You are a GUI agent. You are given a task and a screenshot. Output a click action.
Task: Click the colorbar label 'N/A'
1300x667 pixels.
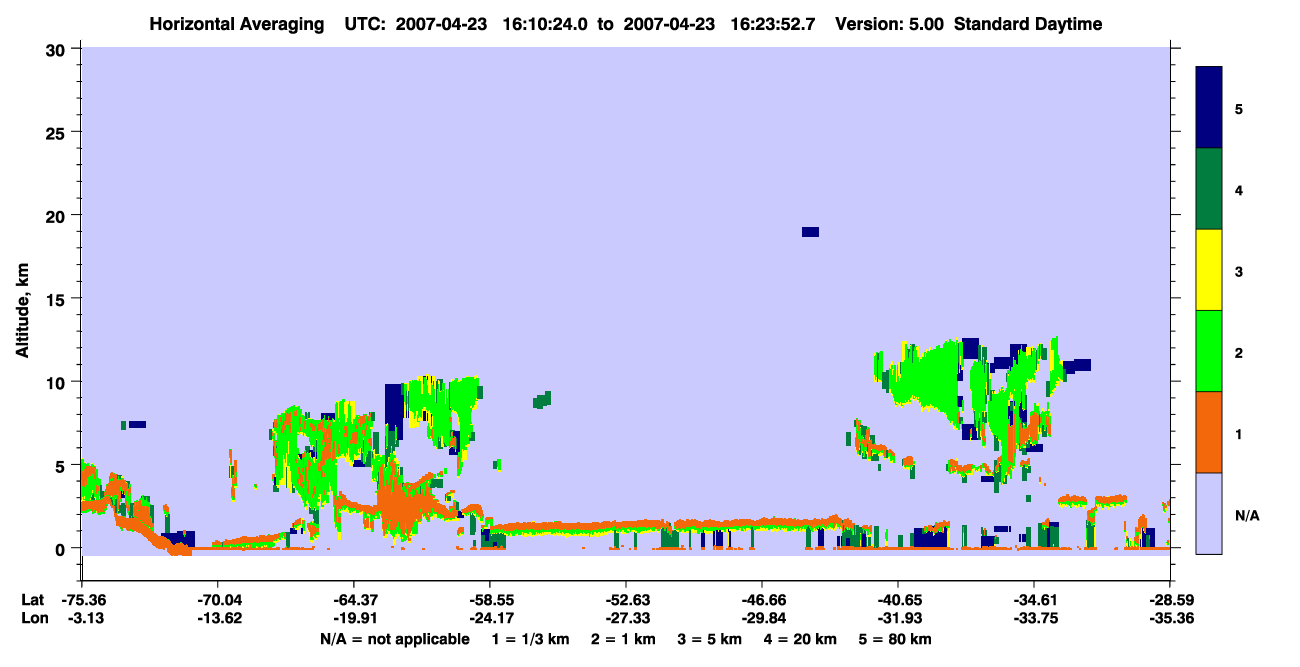click(1246, 516)
